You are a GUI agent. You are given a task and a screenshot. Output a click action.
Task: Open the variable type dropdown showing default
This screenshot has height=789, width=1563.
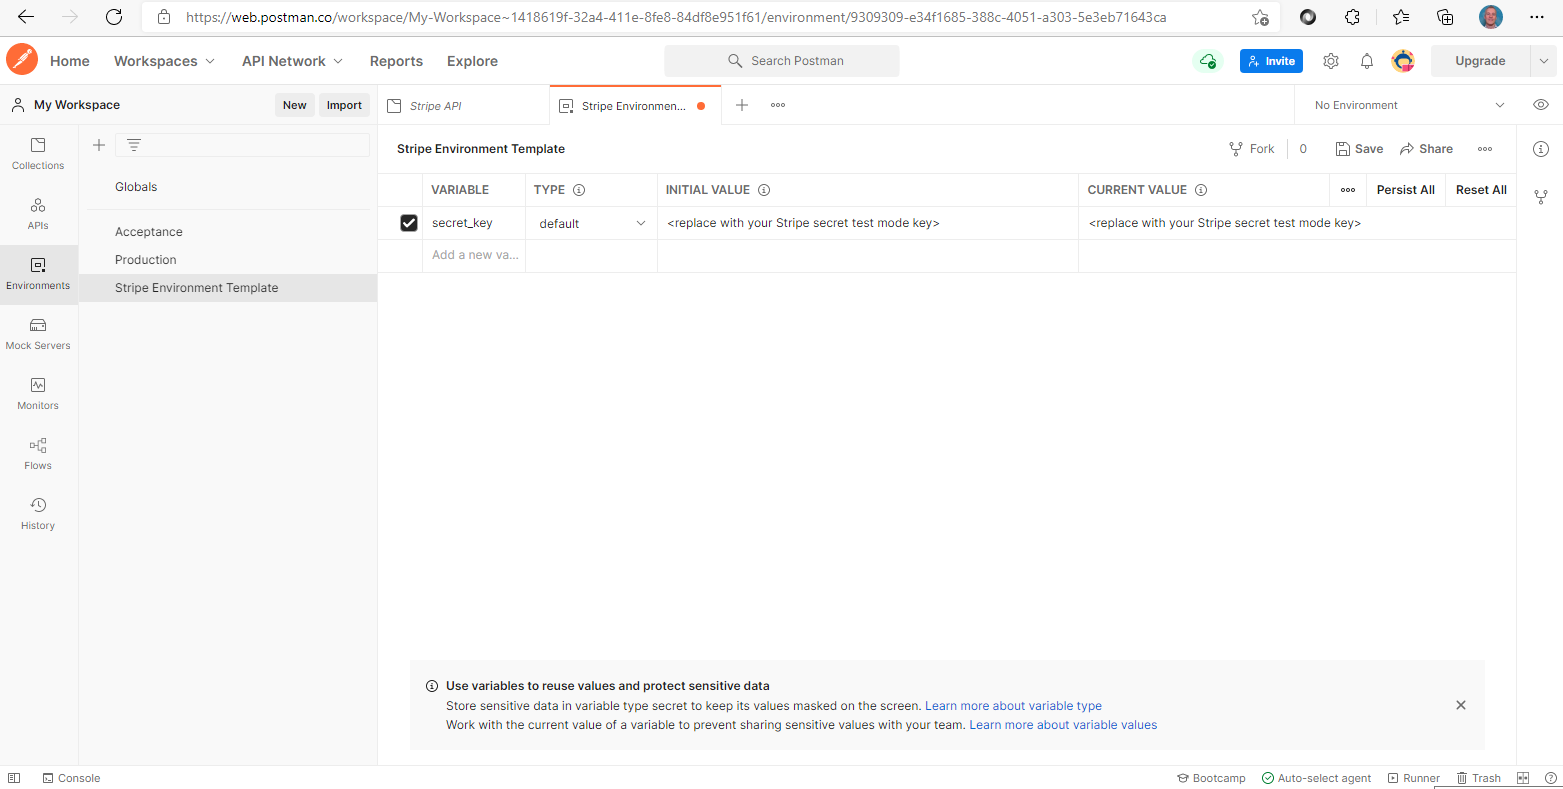[x=591, y=222]
